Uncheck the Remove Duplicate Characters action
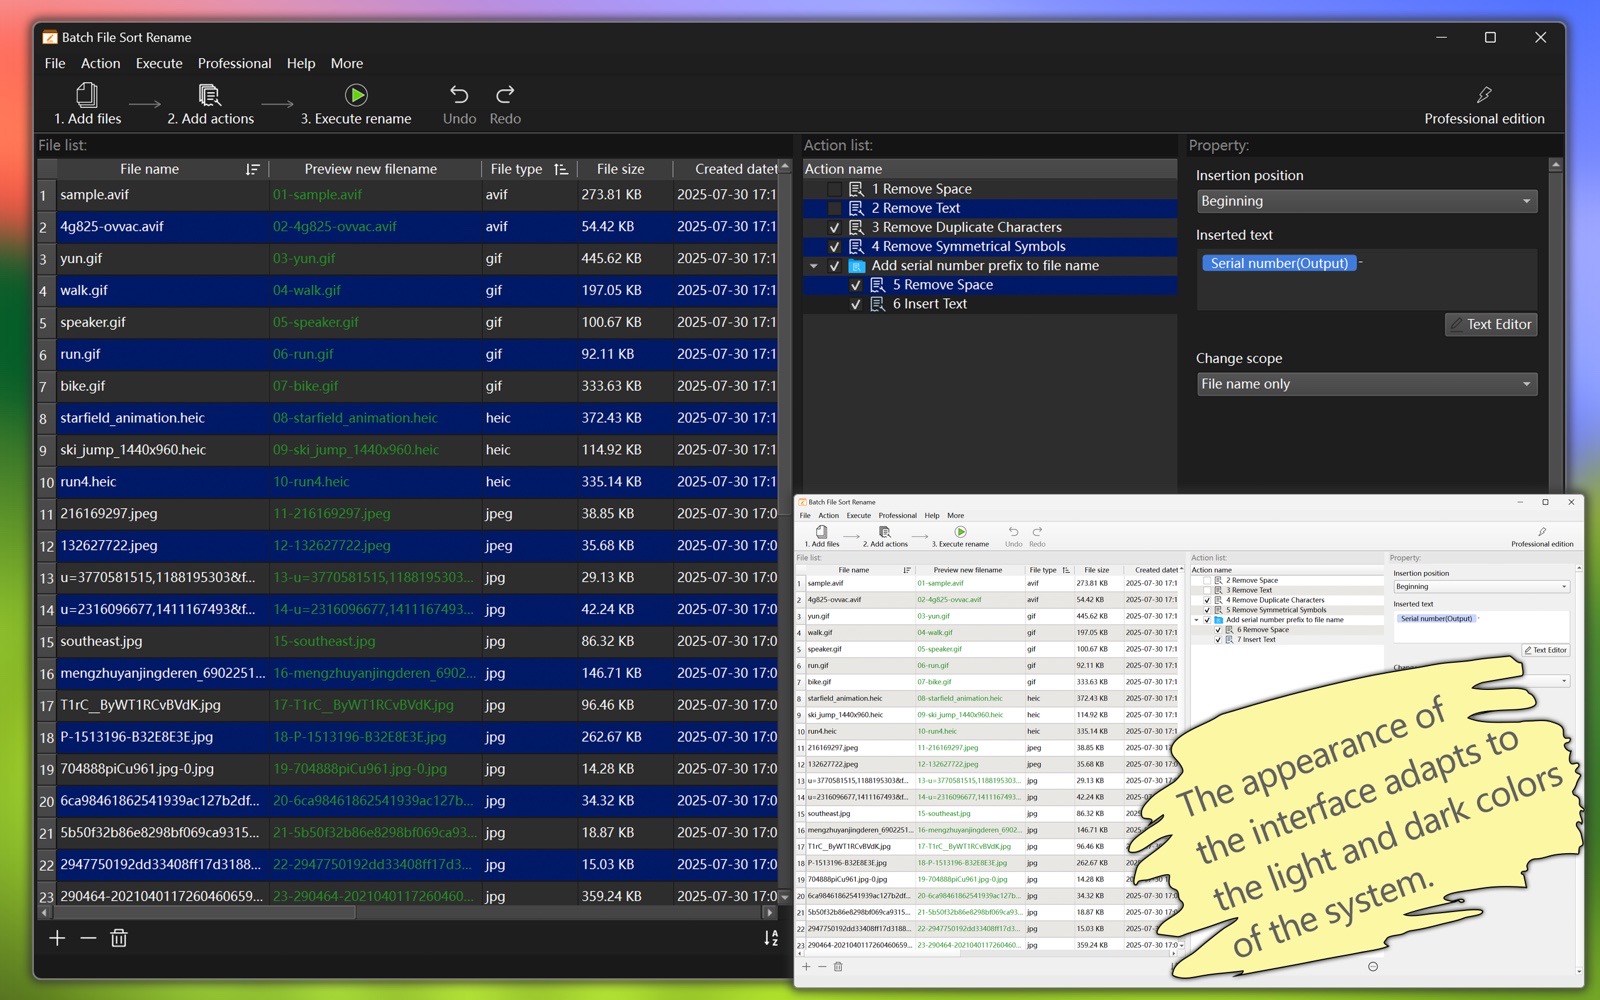1600x1000 pixels. point(834,228)
